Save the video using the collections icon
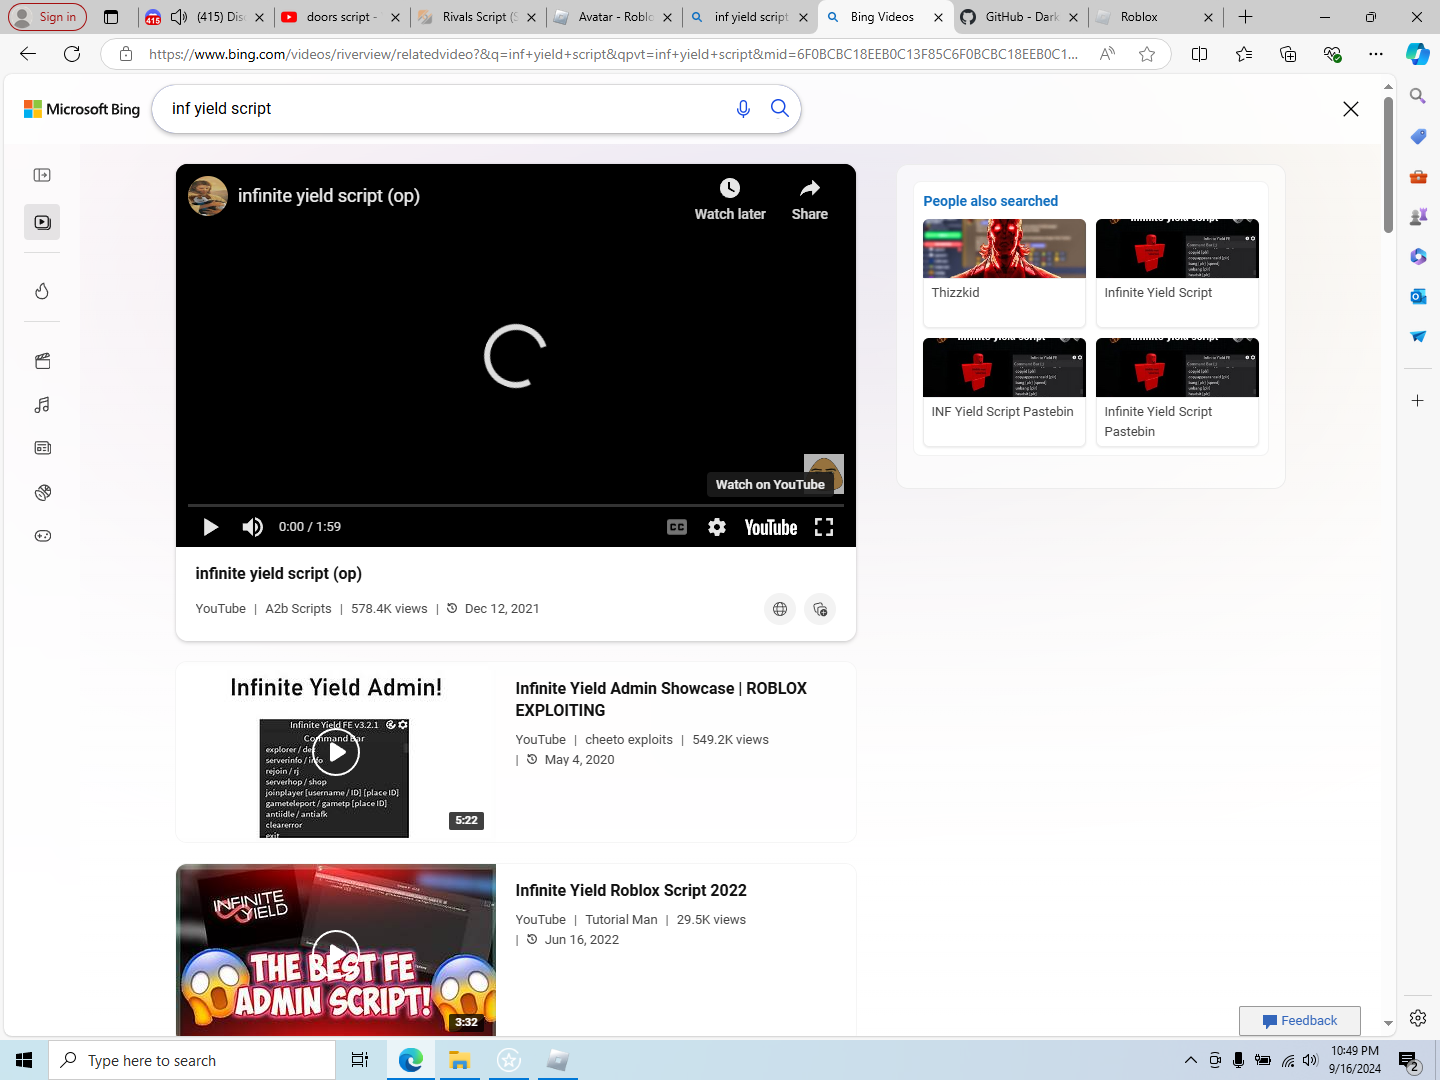Screen dimensions: 1440x1080 click(x=820, y=609)
